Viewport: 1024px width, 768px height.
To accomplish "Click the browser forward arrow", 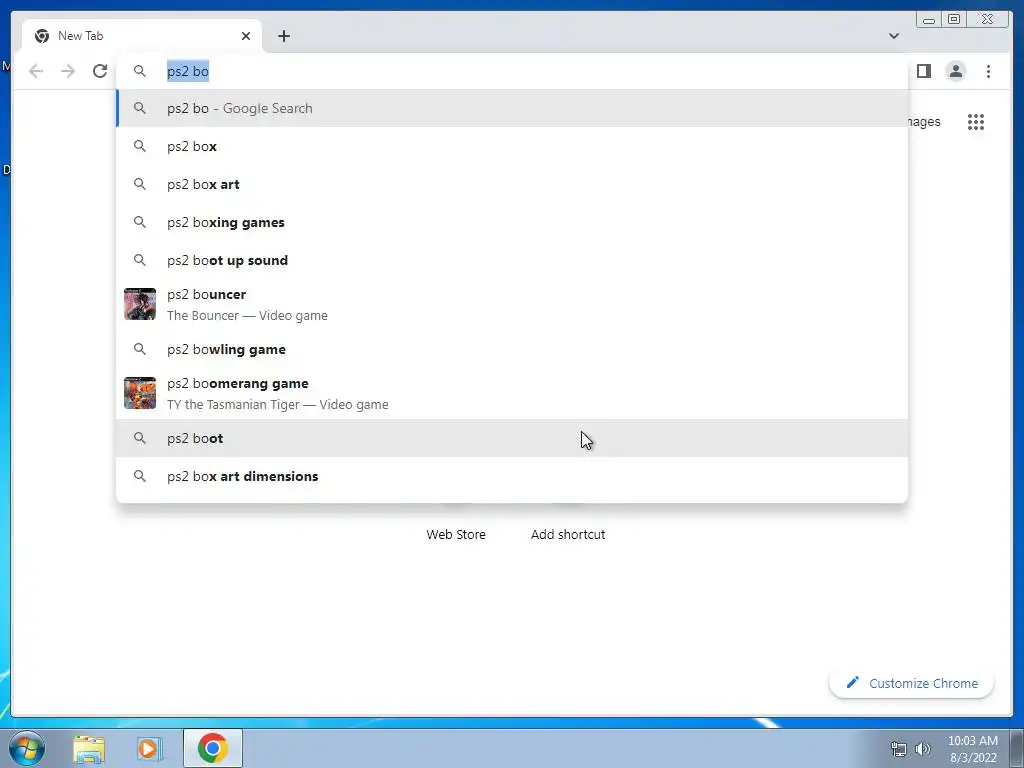I will point(68,71).
